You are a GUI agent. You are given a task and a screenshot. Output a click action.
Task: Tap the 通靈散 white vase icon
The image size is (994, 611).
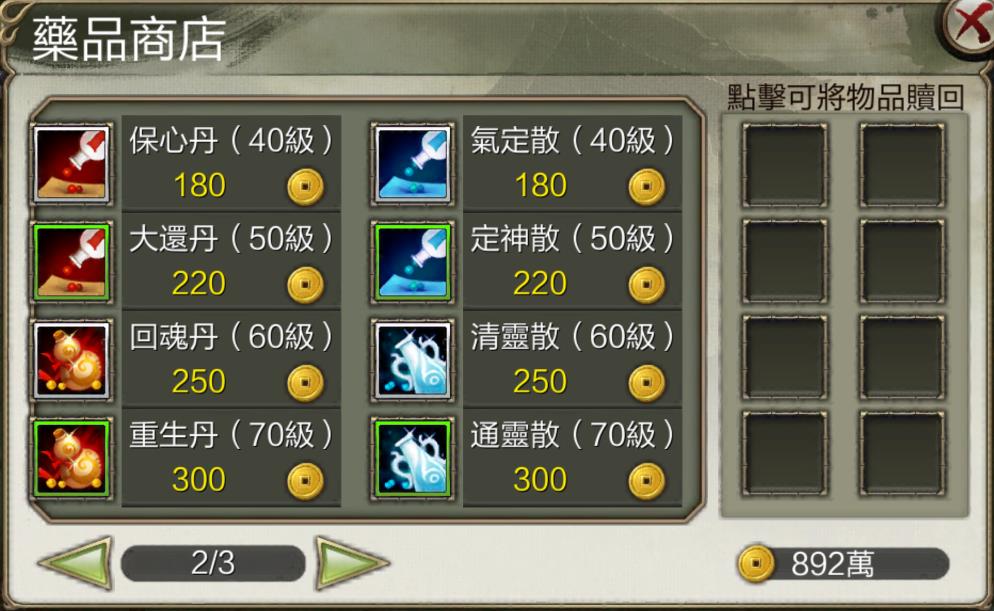click(x=413, y=459)
